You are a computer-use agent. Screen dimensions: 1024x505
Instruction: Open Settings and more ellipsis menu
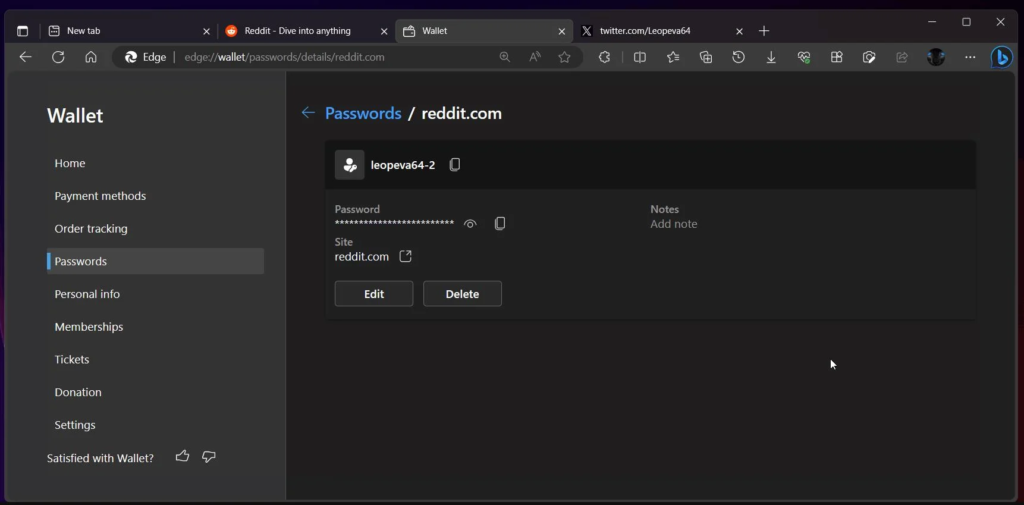pyautogui.click(x=968, y=58)
